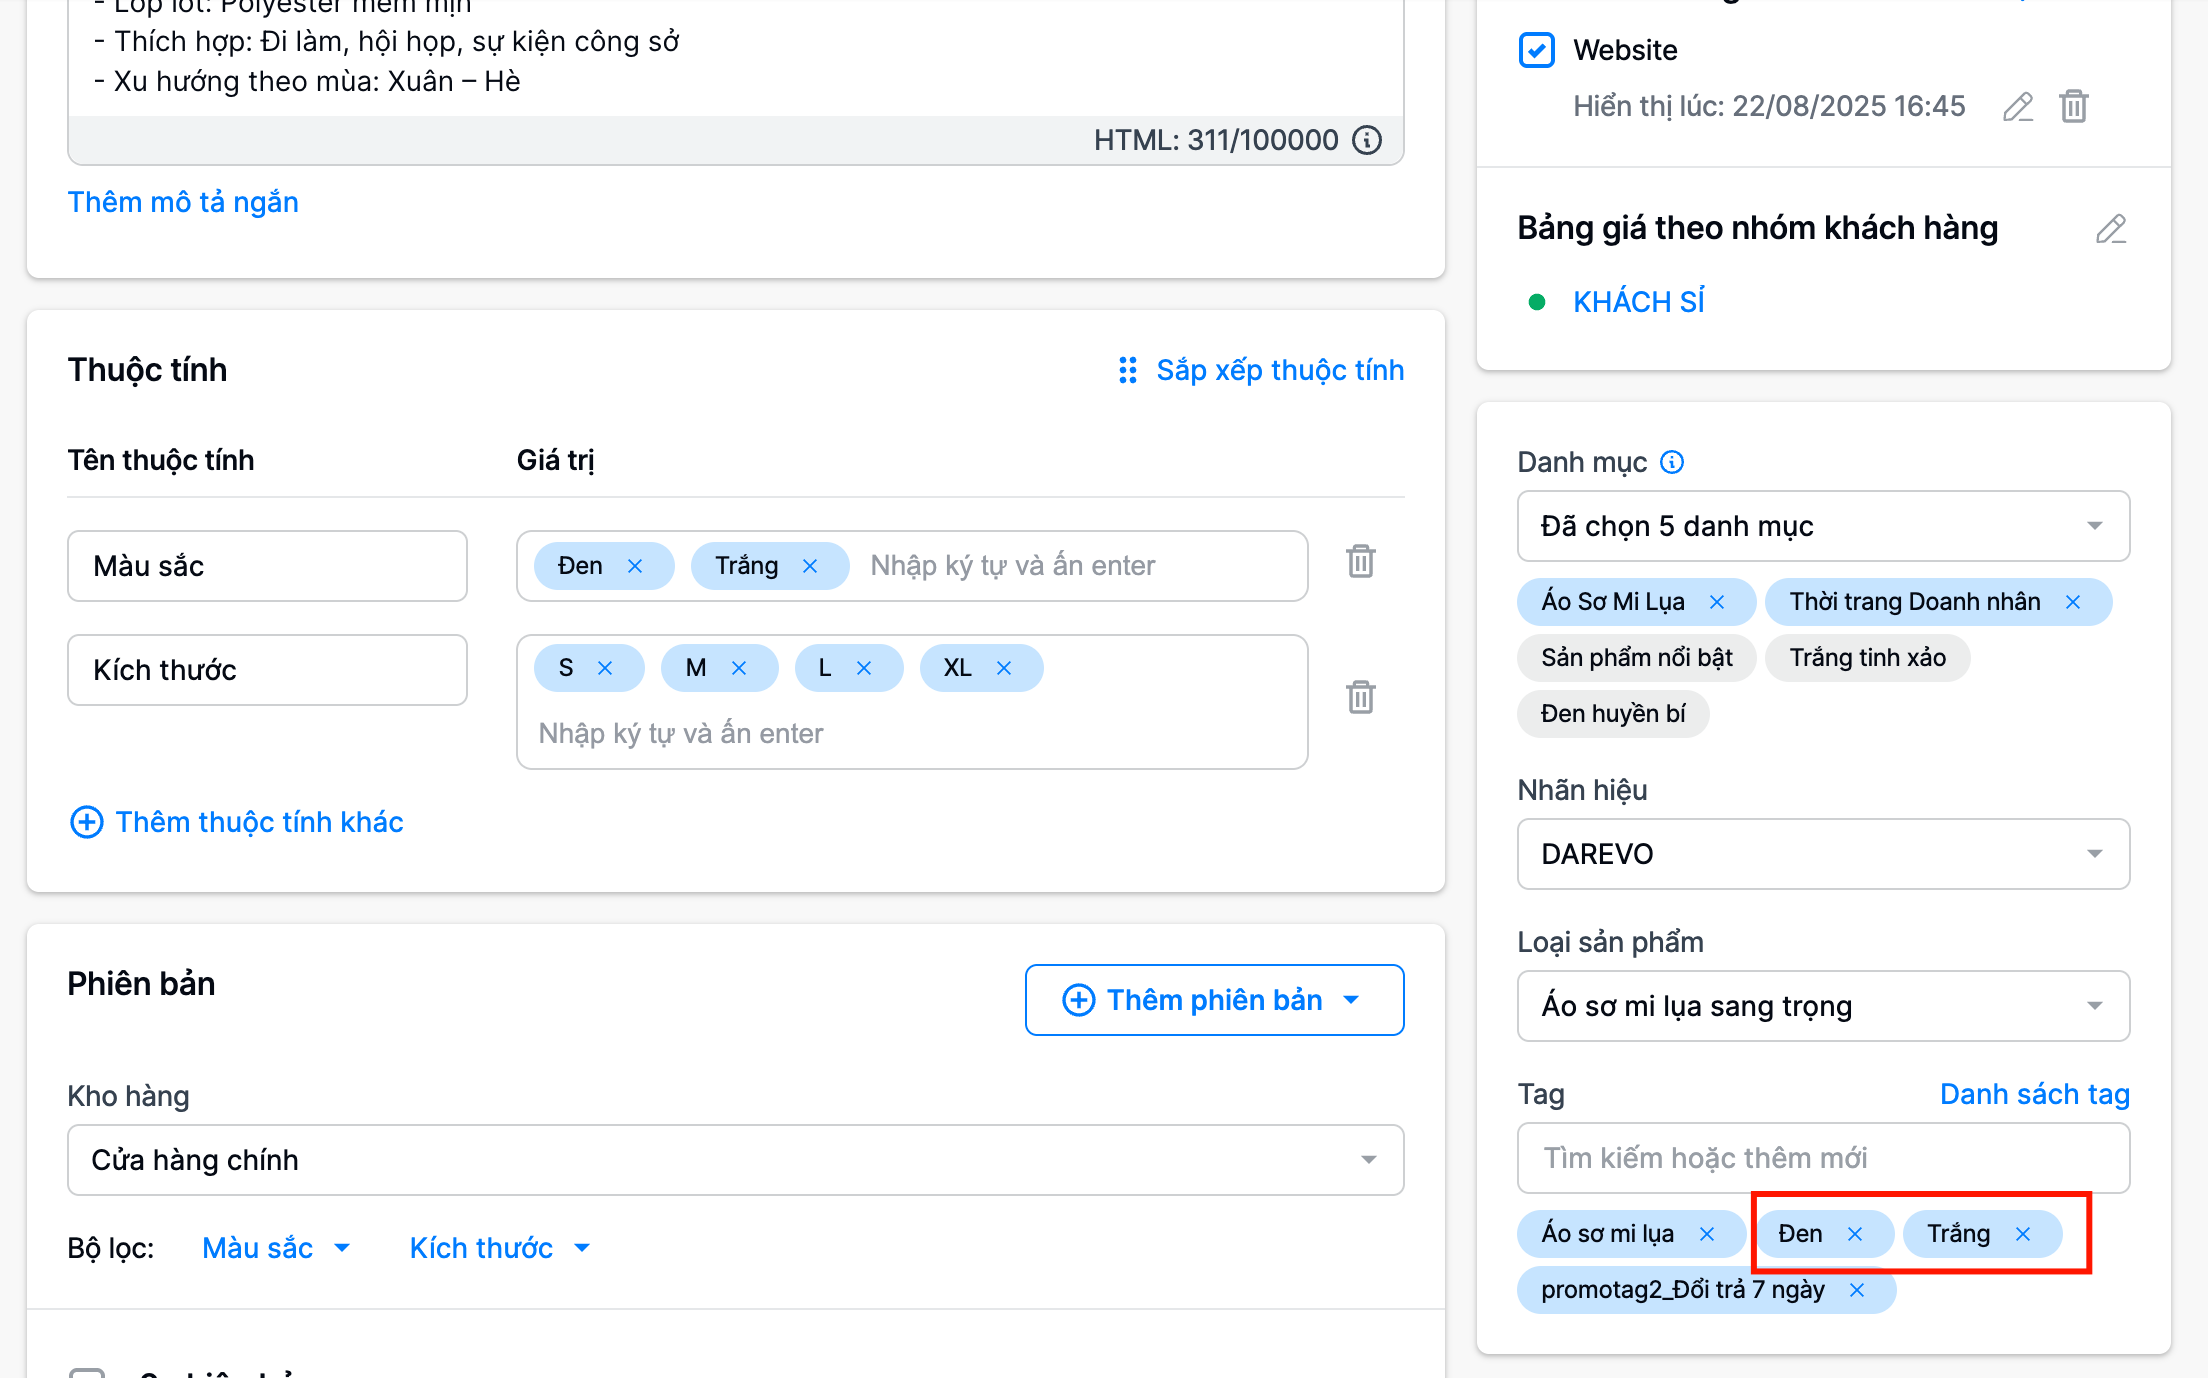Open the HTML character count info
The image size is (2208, 1378).
(x=1367, y=140)
